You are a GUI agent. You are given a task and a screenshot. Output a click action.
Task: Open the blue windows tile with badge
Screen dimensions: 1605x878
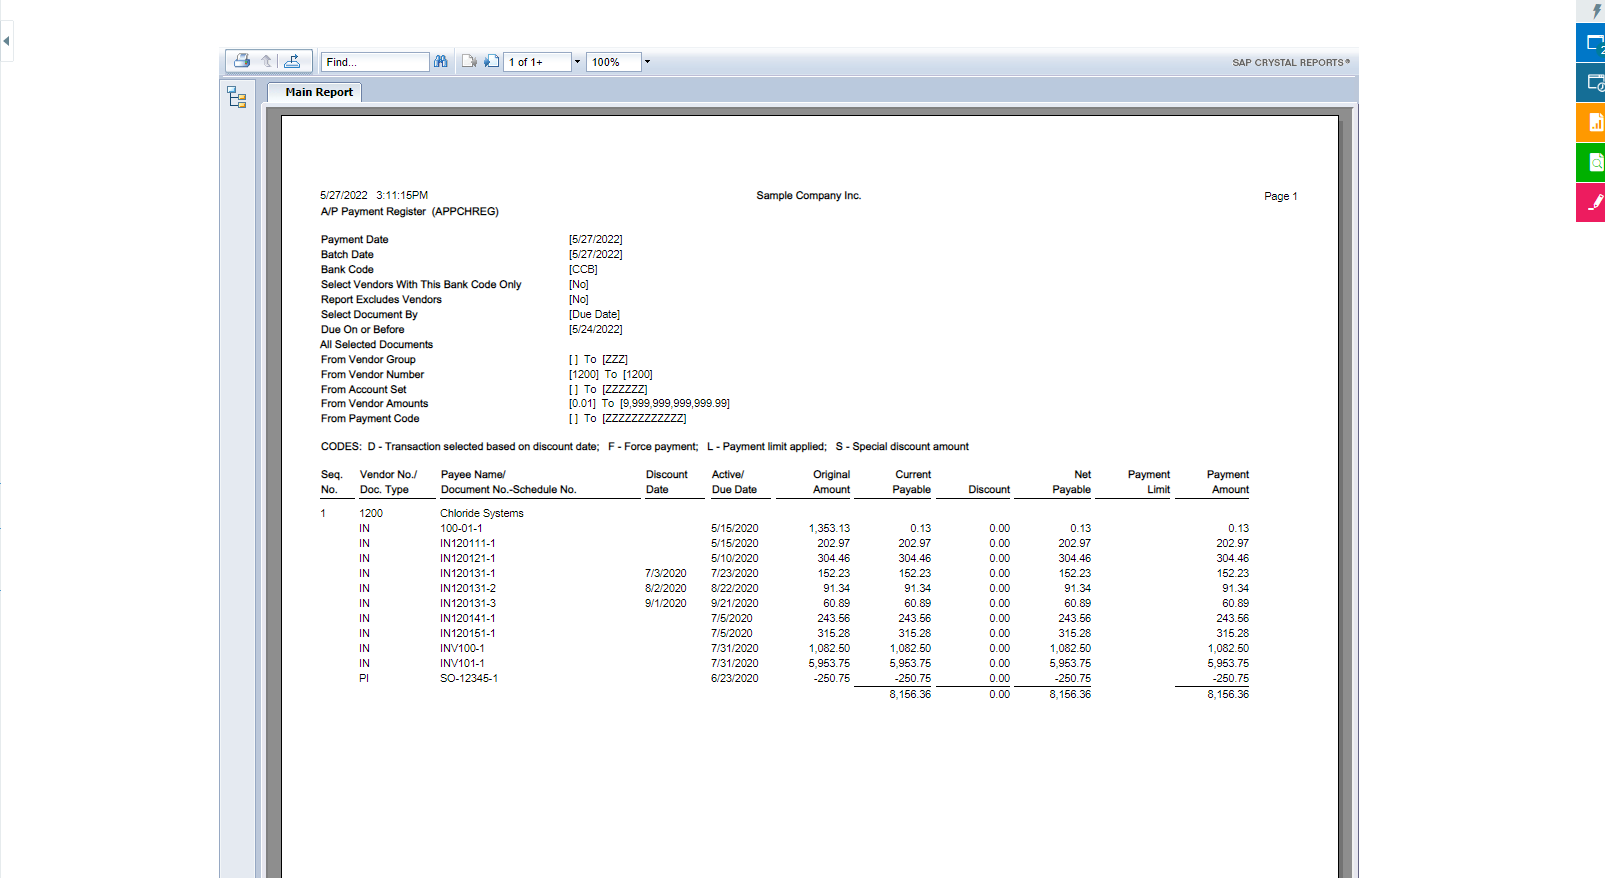[x=1591, y=43]
